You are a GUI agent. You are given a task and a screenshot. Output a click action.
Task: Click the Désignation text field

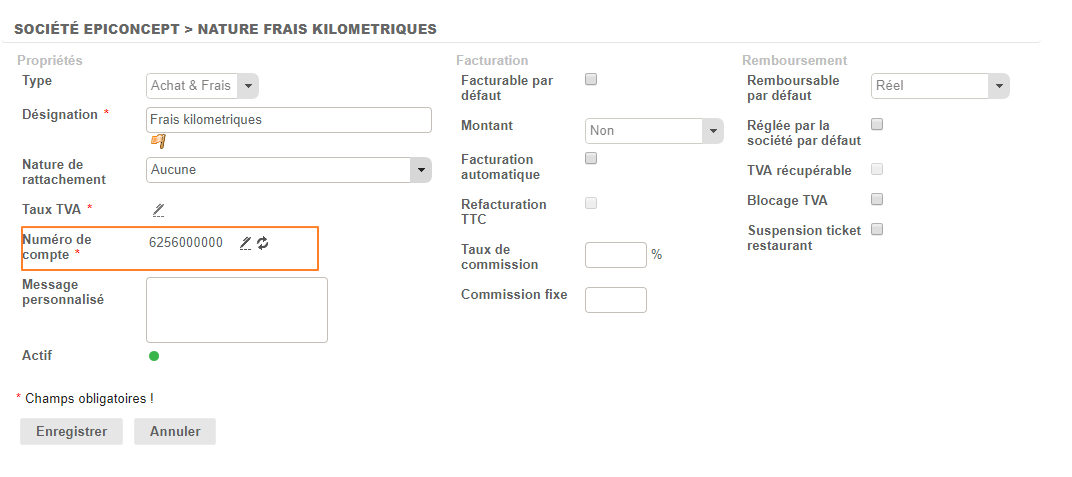point(289,120)
